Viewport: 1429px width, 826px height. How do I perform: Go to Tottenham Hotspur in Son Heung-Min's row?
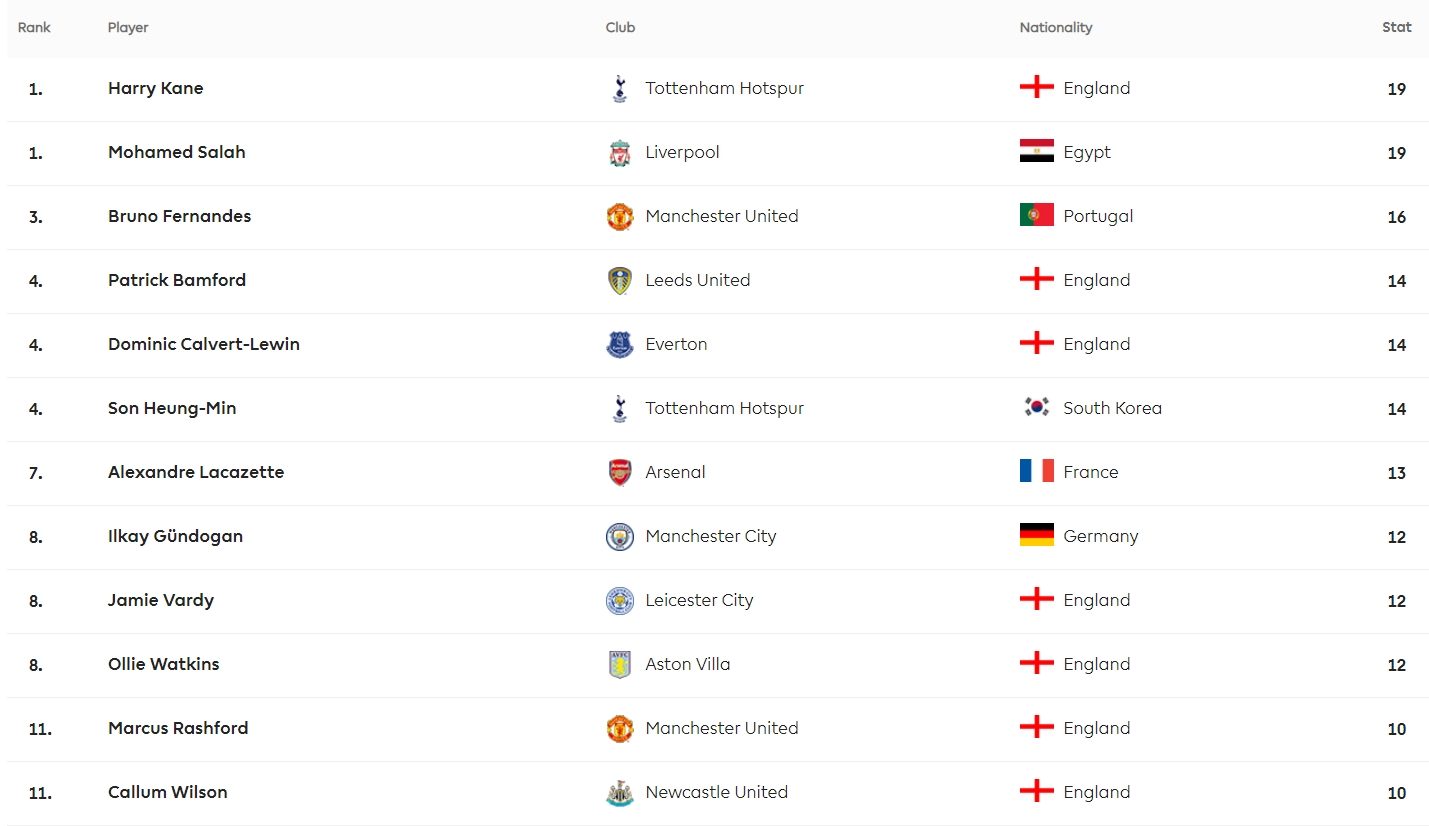point(725,408)
